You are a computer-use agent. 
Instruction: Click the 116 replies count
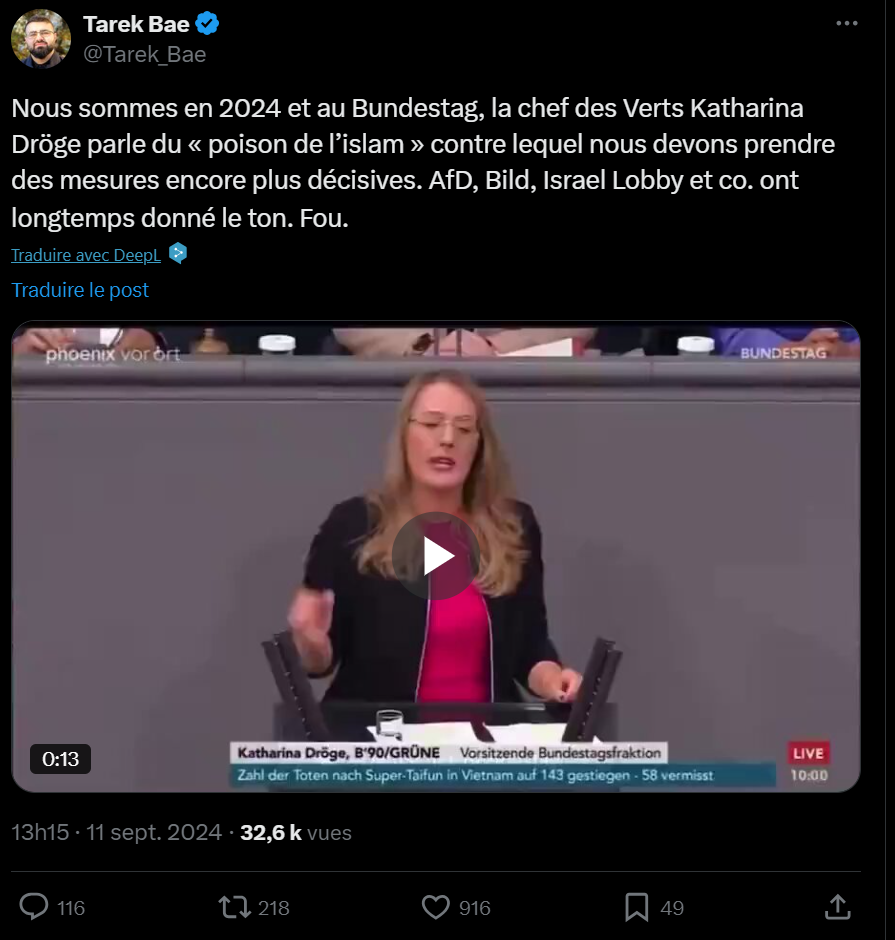coord(71,908)
